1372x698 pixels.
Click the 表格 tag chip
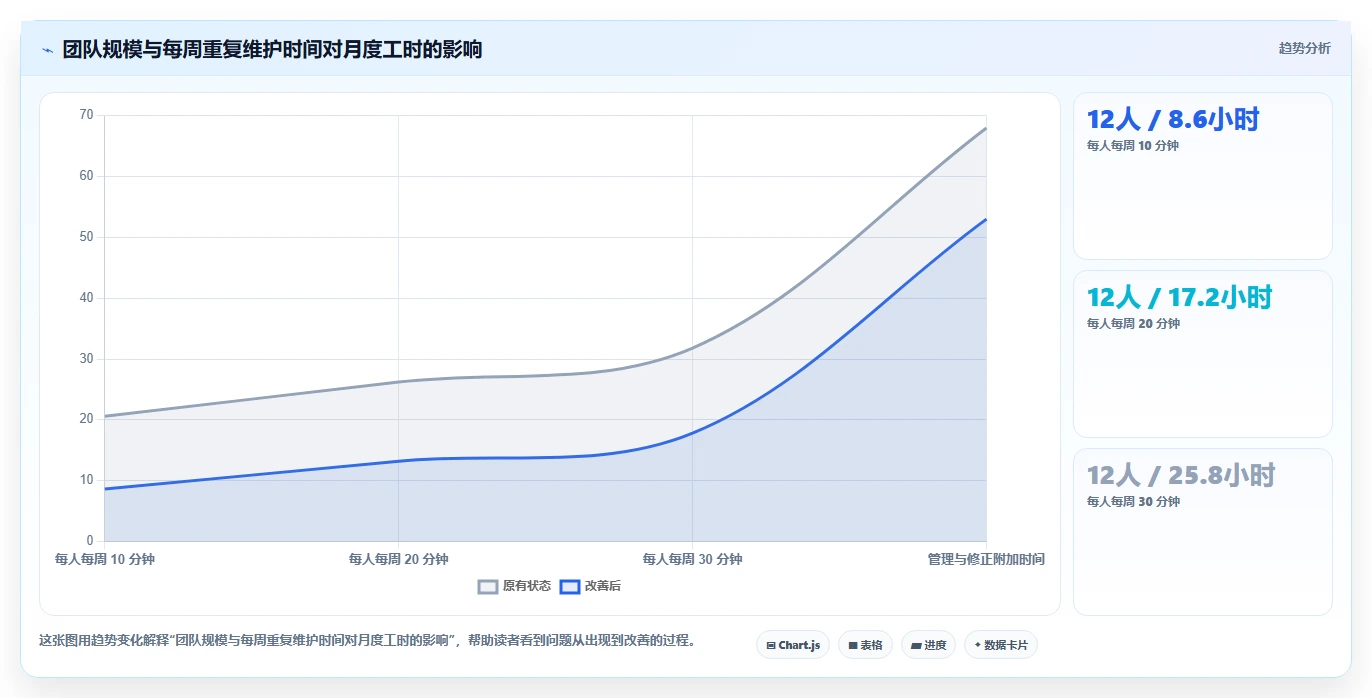(865, 645)
